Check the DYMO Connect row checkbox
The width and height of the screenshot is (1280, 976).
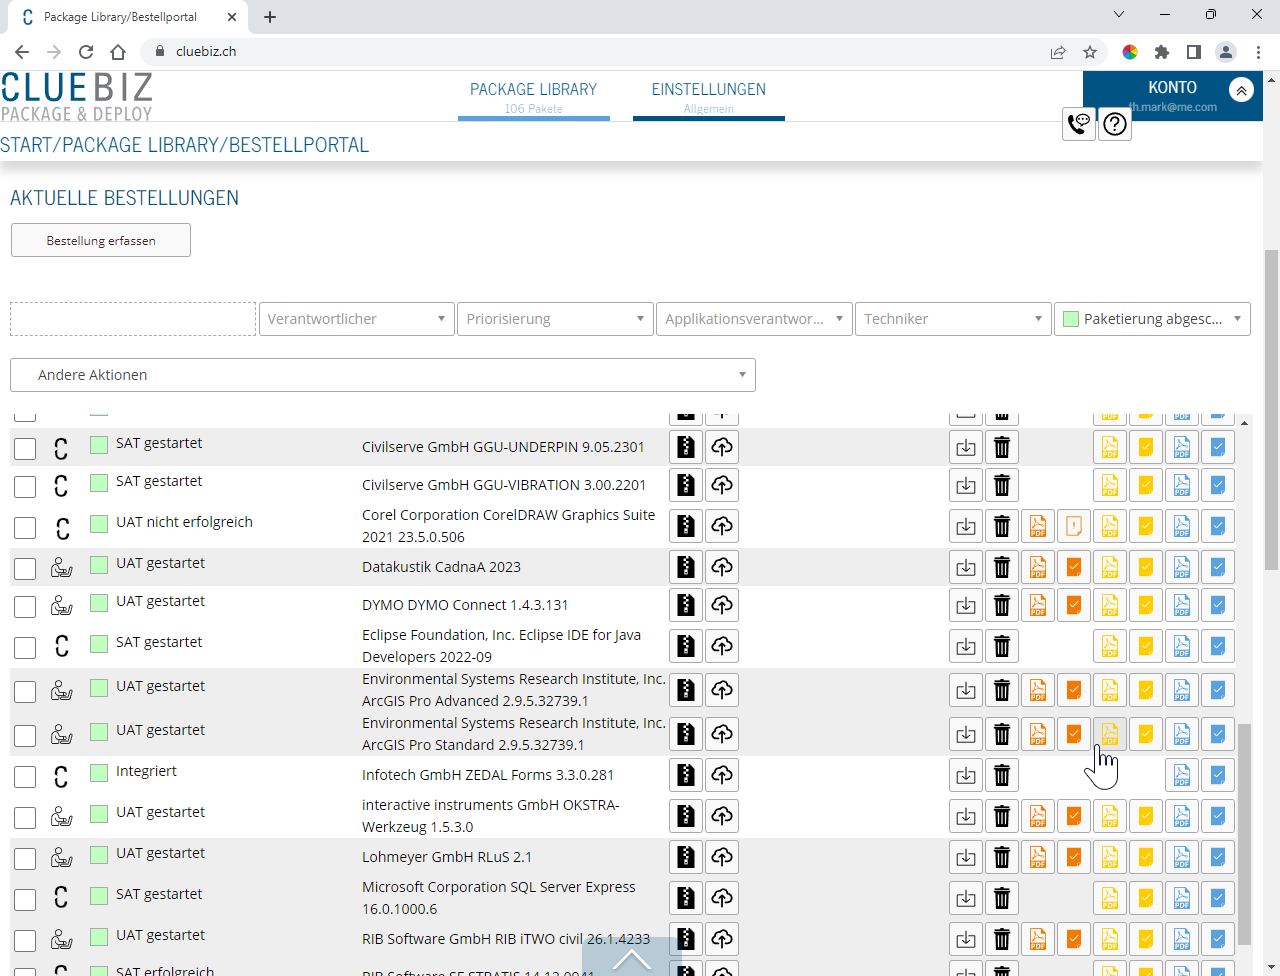25,607
